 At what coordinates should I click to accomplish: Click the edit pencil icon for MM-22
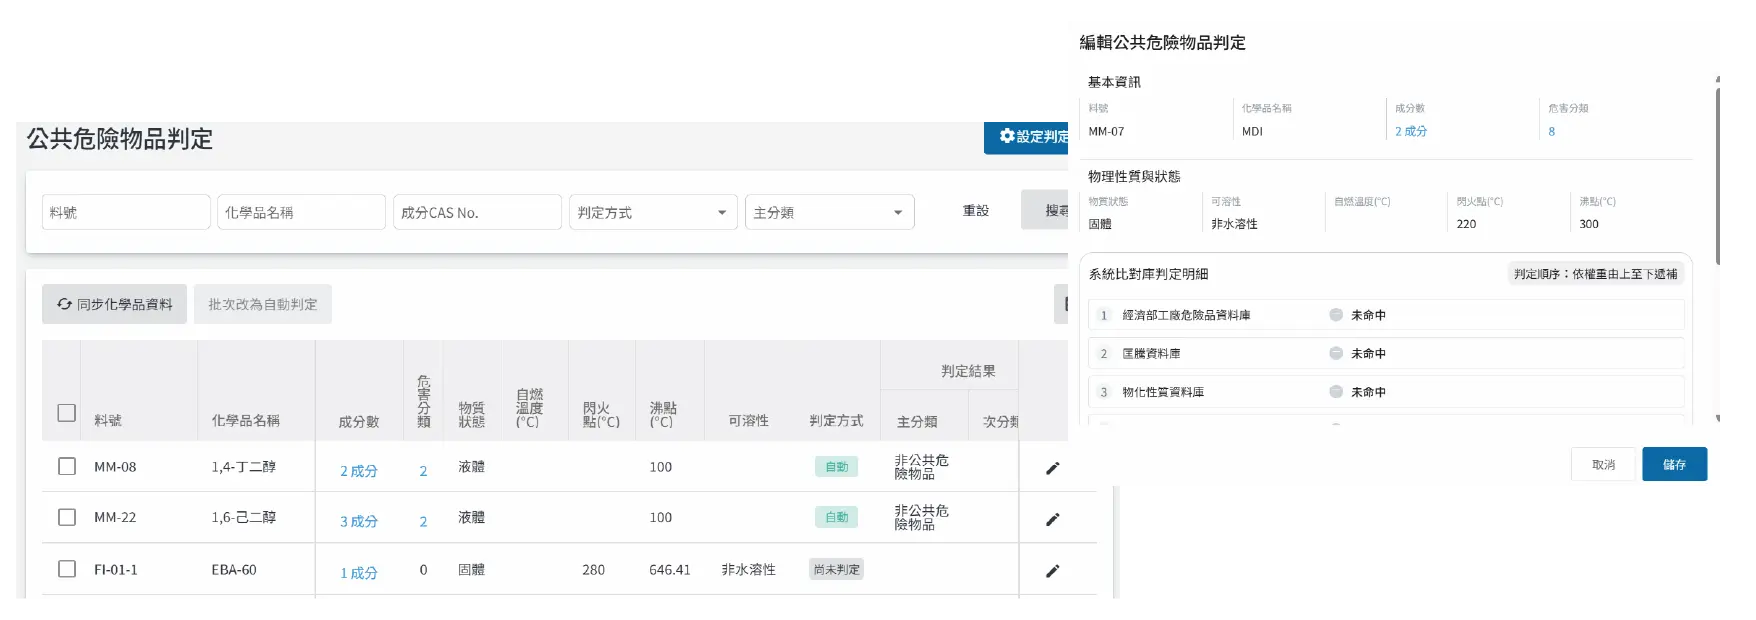tap(1052, 519)
